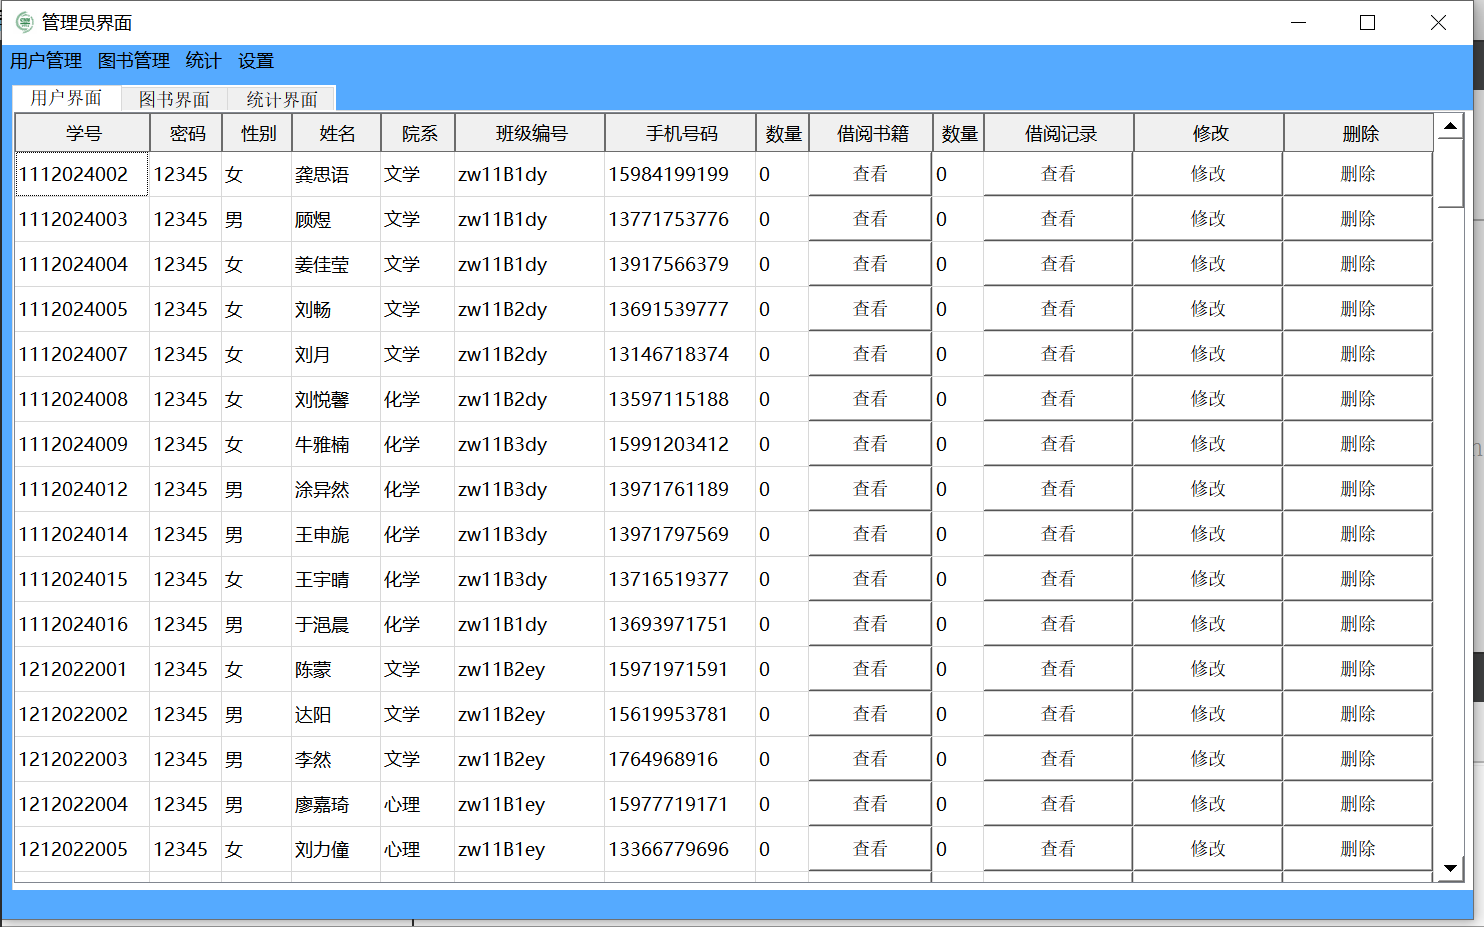
Task: Click the 手机号码 column header
Action: [x=681, y=133]
